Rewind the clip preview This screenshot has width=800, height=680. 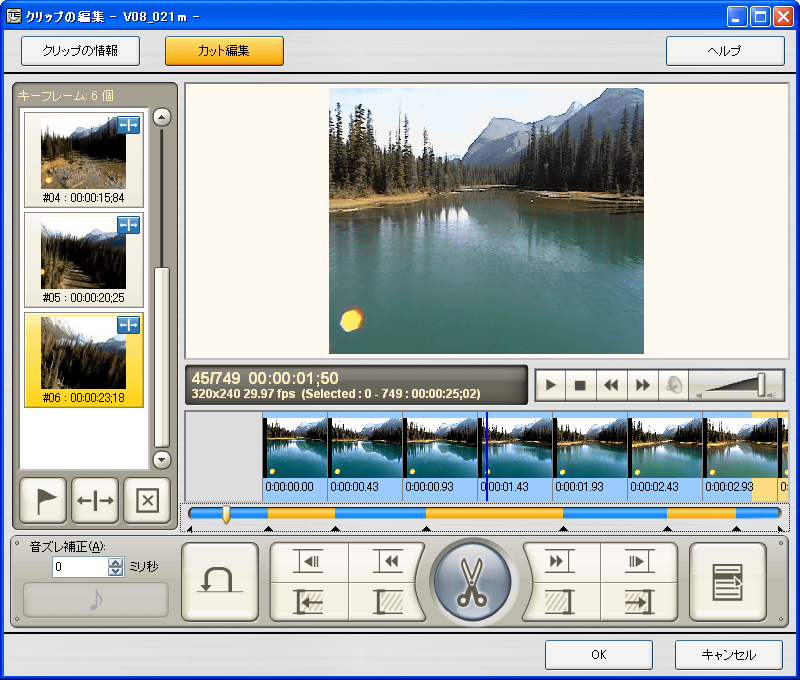coord(611,385)
